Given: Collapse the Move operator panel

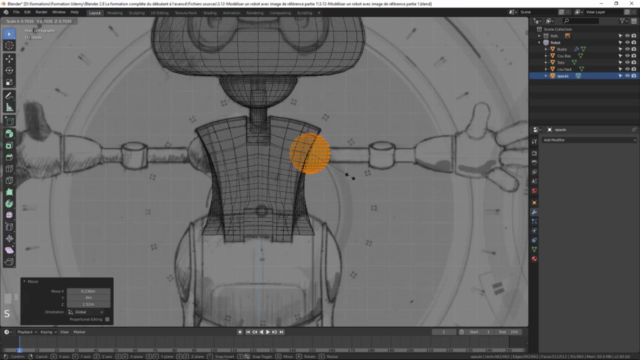Looking at the screenshot, I should 24,281.
